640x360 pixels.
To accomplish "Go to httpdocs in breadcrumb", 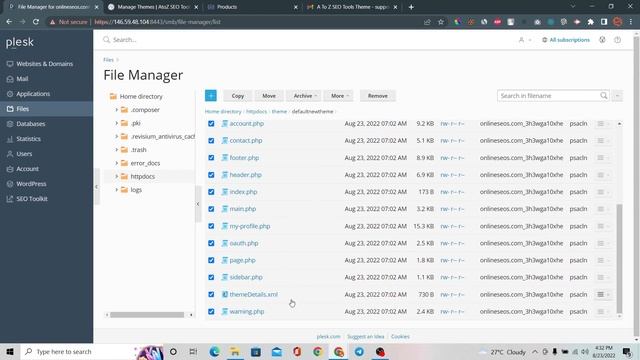I will click(x=256, y=111).
